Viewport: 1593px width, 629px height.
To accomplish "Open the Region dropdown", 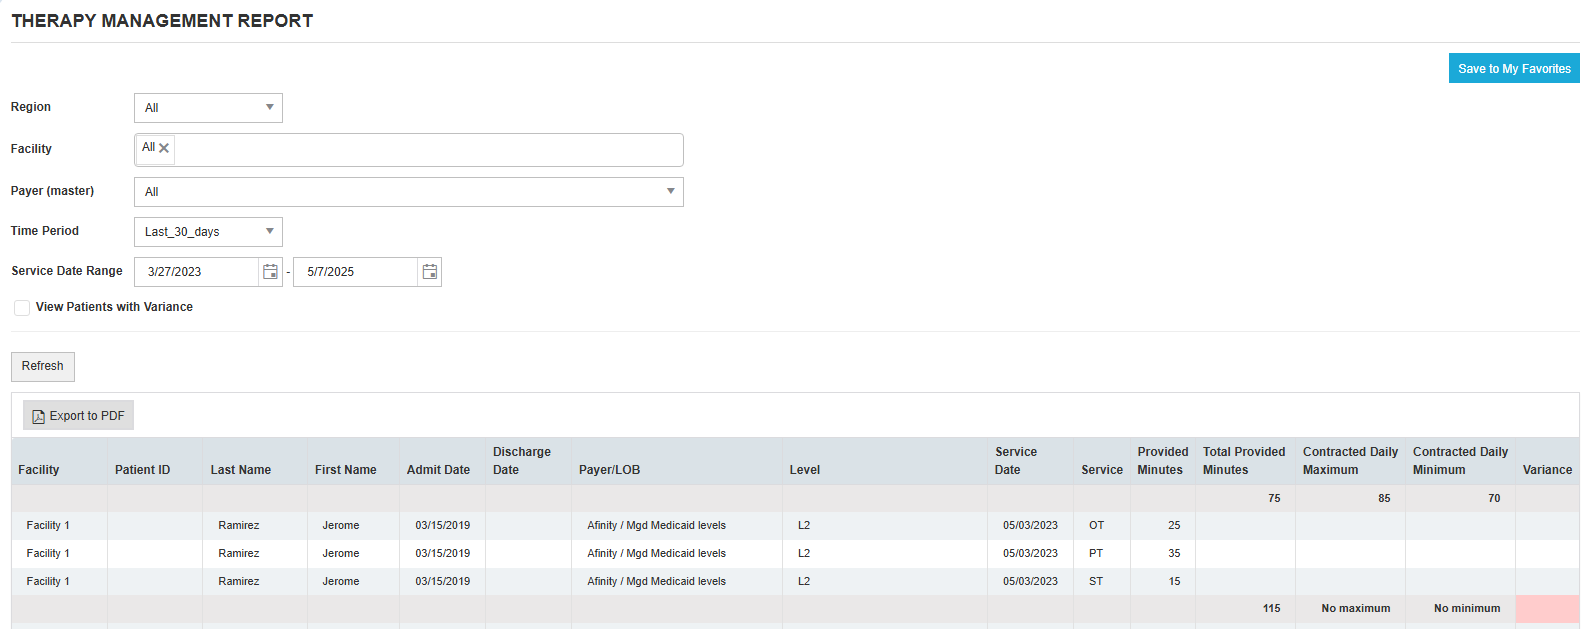I will pos(208,108).
